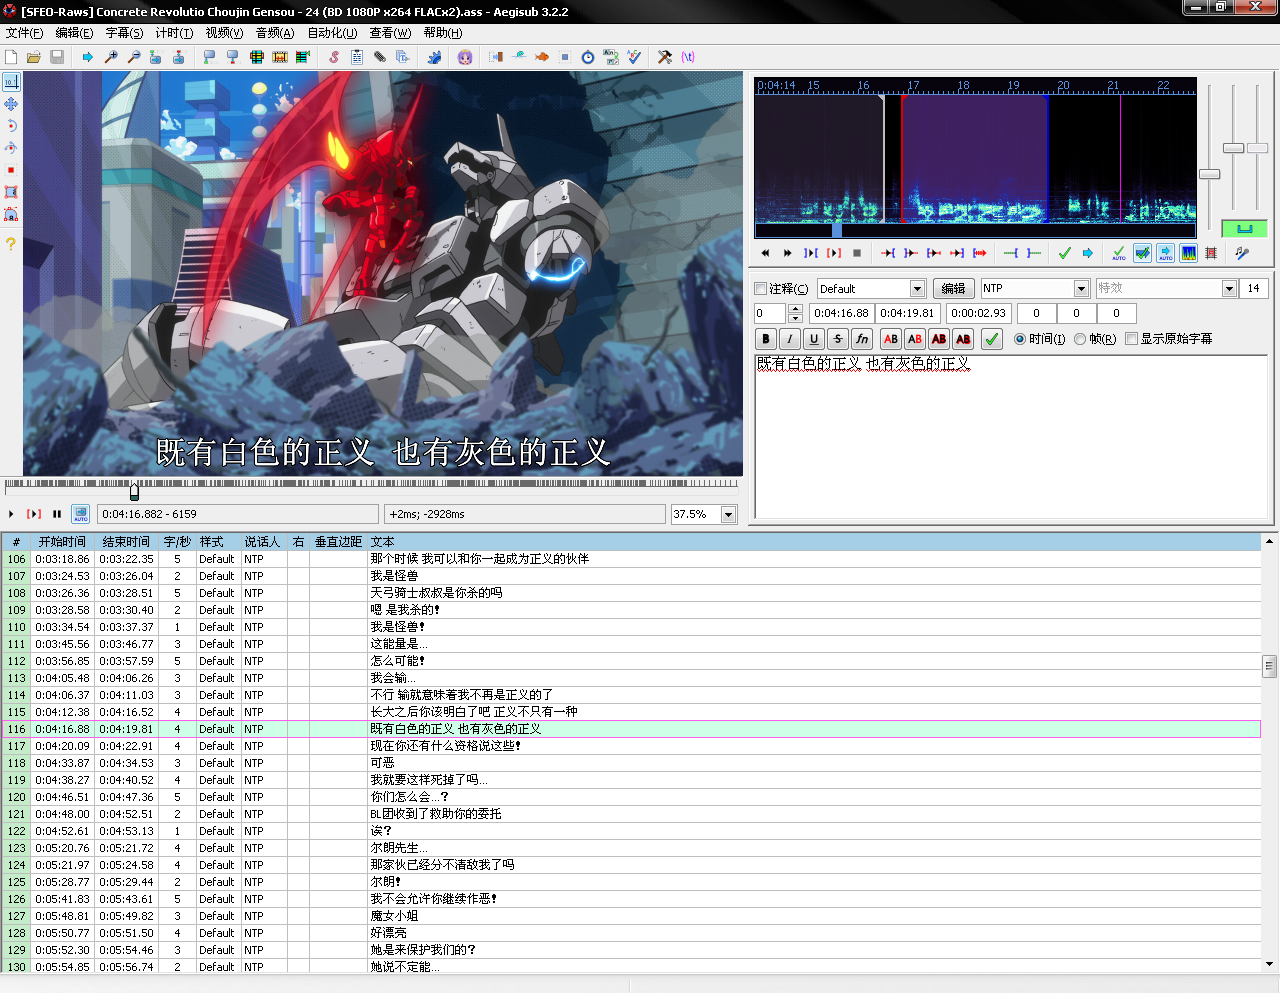1280x993 pixels.
Task: Toggle the override tag hiding icon
Action: [688, 57]
